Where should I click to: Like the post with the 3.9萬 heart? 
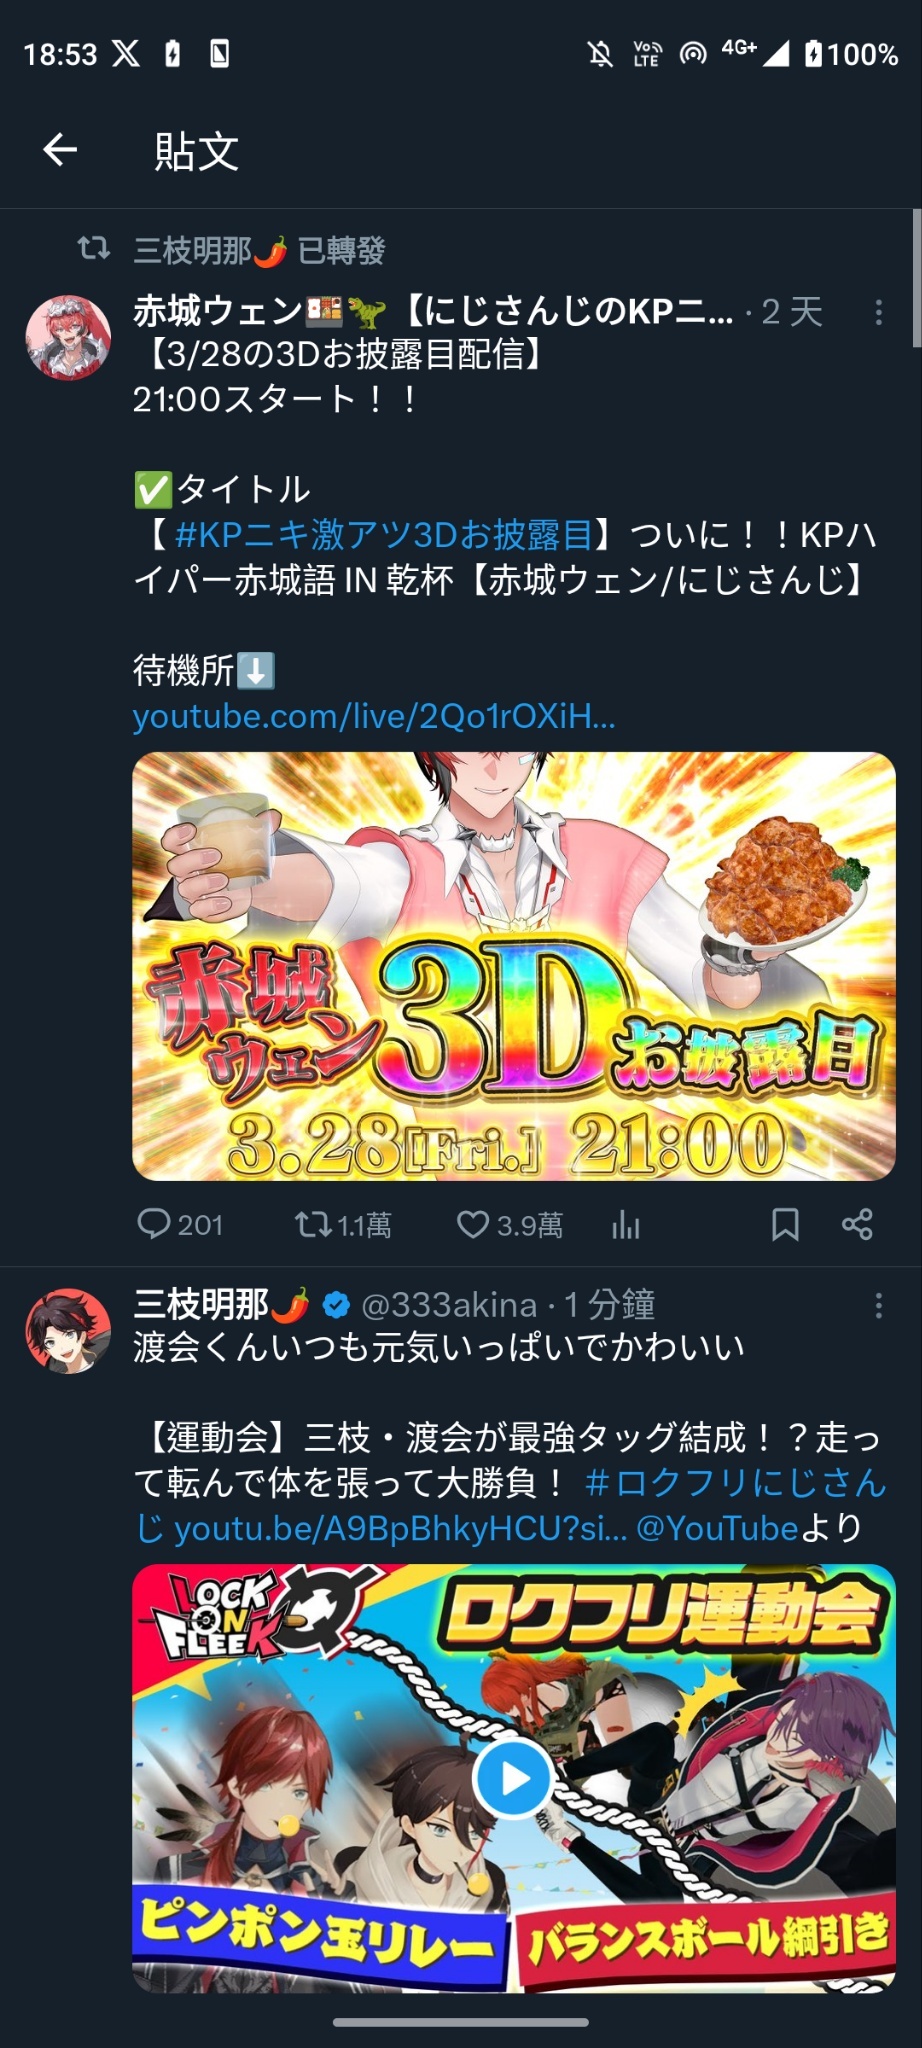(x=510, y=1224)
